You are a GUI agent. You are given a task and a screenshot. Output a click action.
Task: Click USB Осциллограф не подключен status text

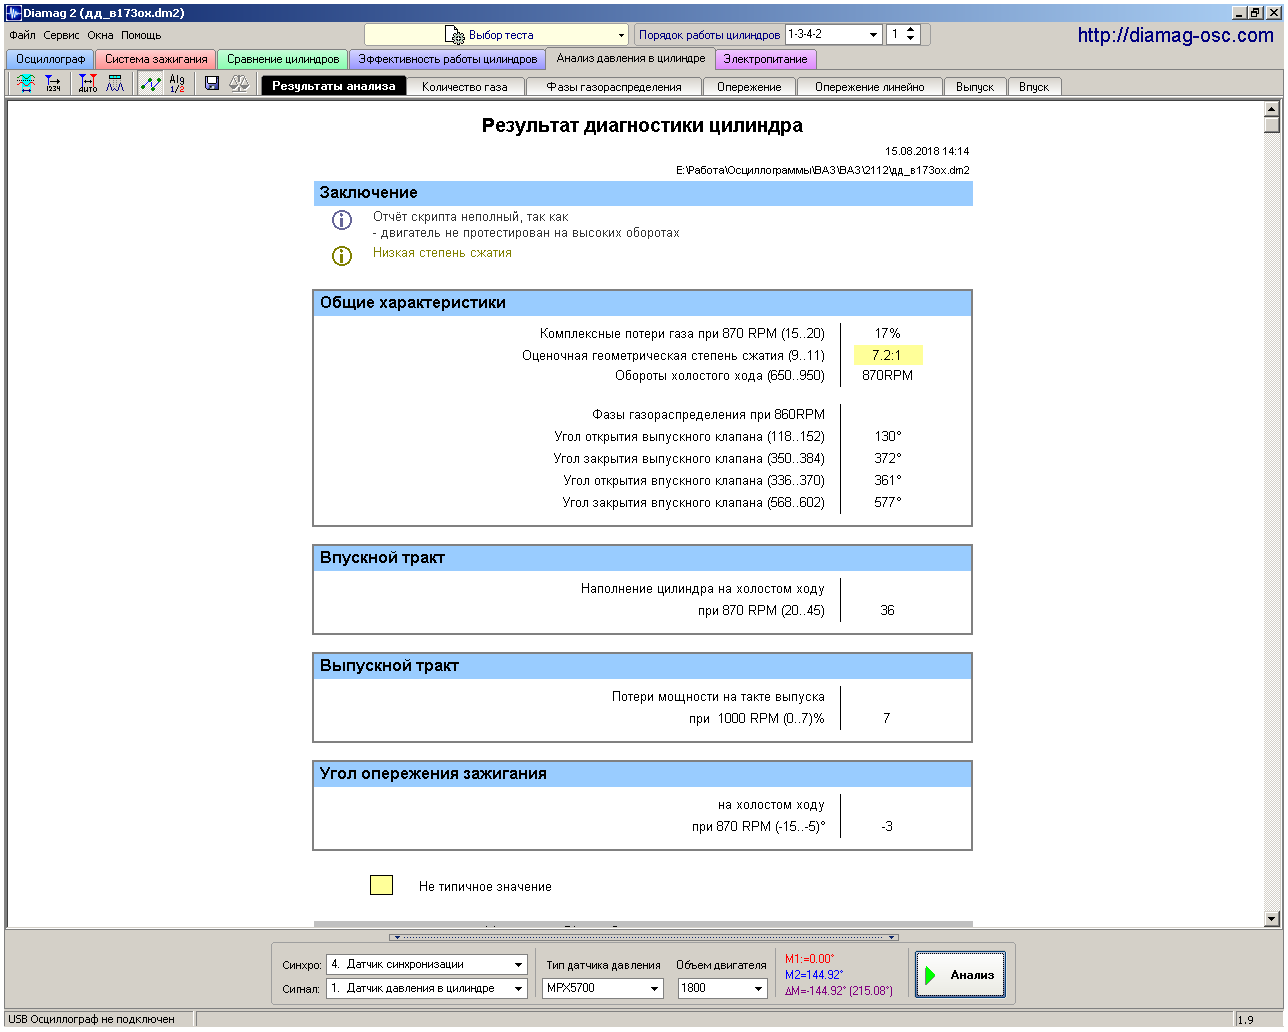coord(91,1019)
